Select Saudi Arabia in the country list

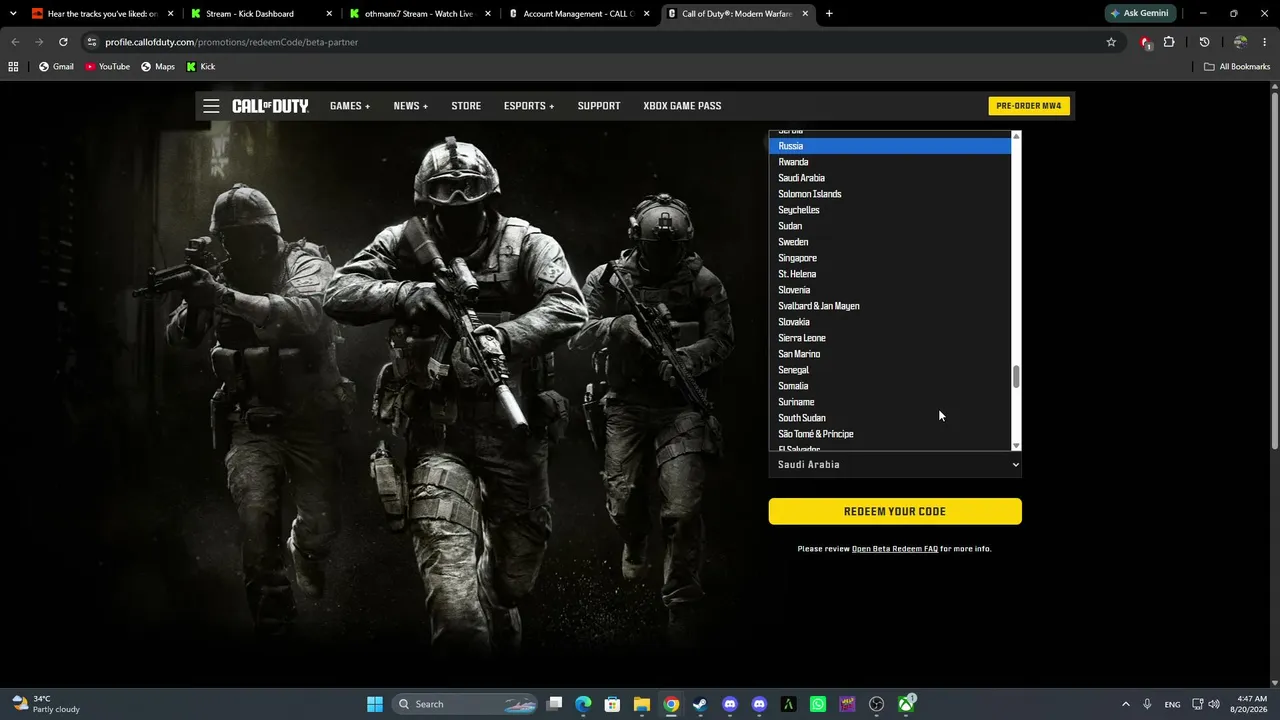coord(890,178)
